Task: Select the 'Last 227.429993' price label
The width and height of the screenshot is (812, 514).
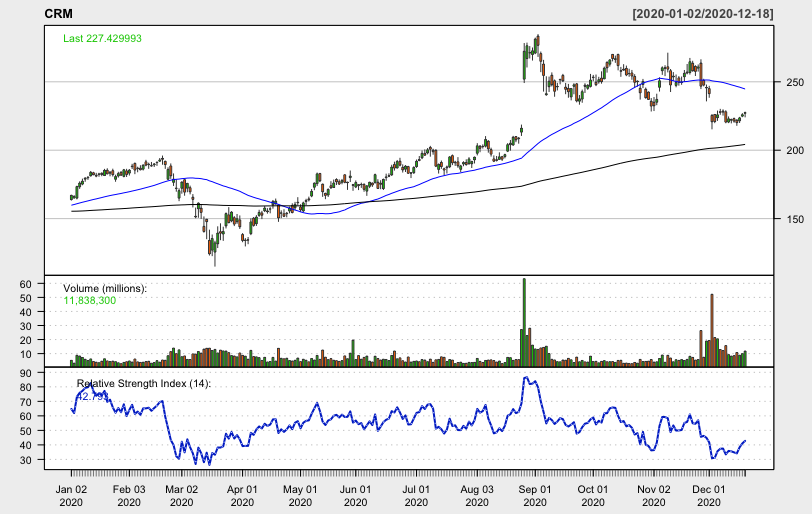Action: tap(102, 38)
